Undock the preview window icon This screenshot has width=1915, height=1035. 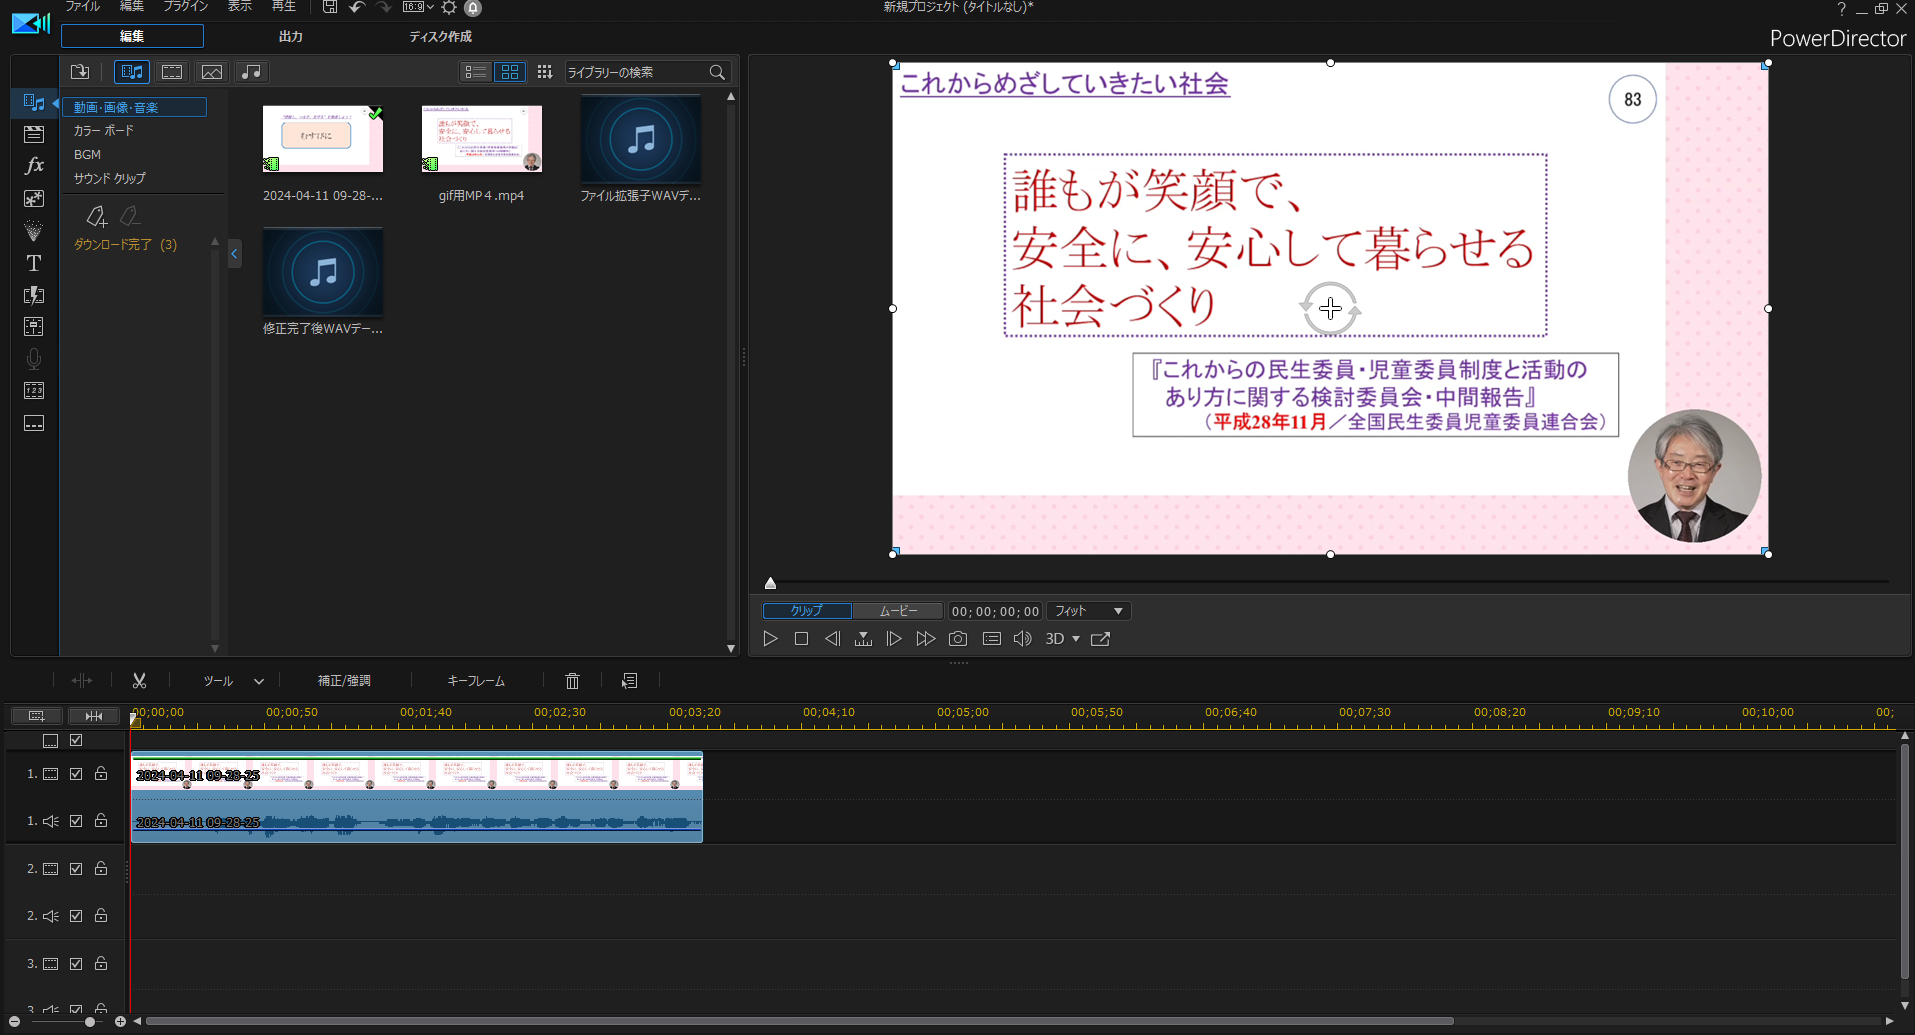[x=1100, y=639]
